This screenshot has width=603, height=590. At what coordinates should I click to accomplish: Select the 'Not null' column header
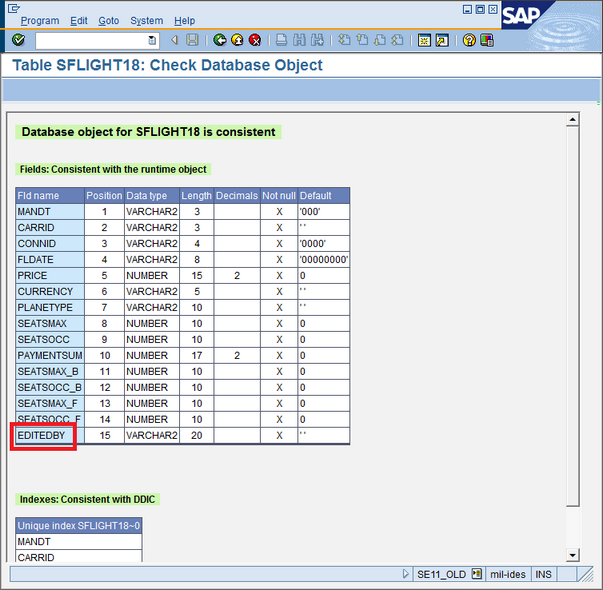279,195
